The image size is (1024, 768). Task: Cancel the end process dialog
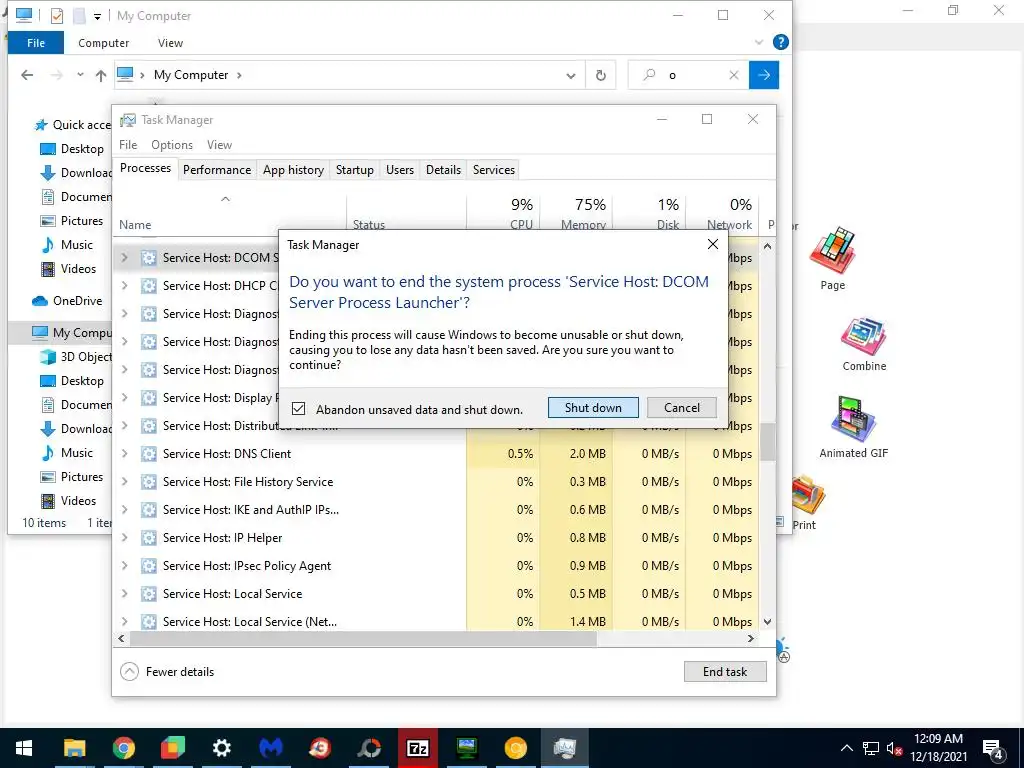pyautogui.click(x=682, y=408)
